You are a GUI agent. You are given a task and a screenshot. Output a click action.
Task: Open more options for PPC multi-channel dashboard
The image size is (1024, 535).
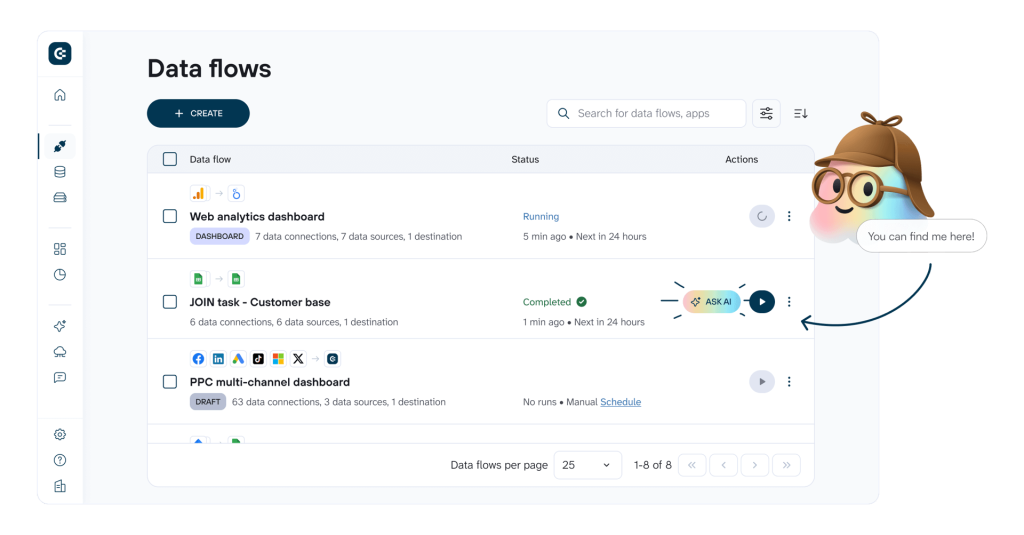[x=789, y=382]
